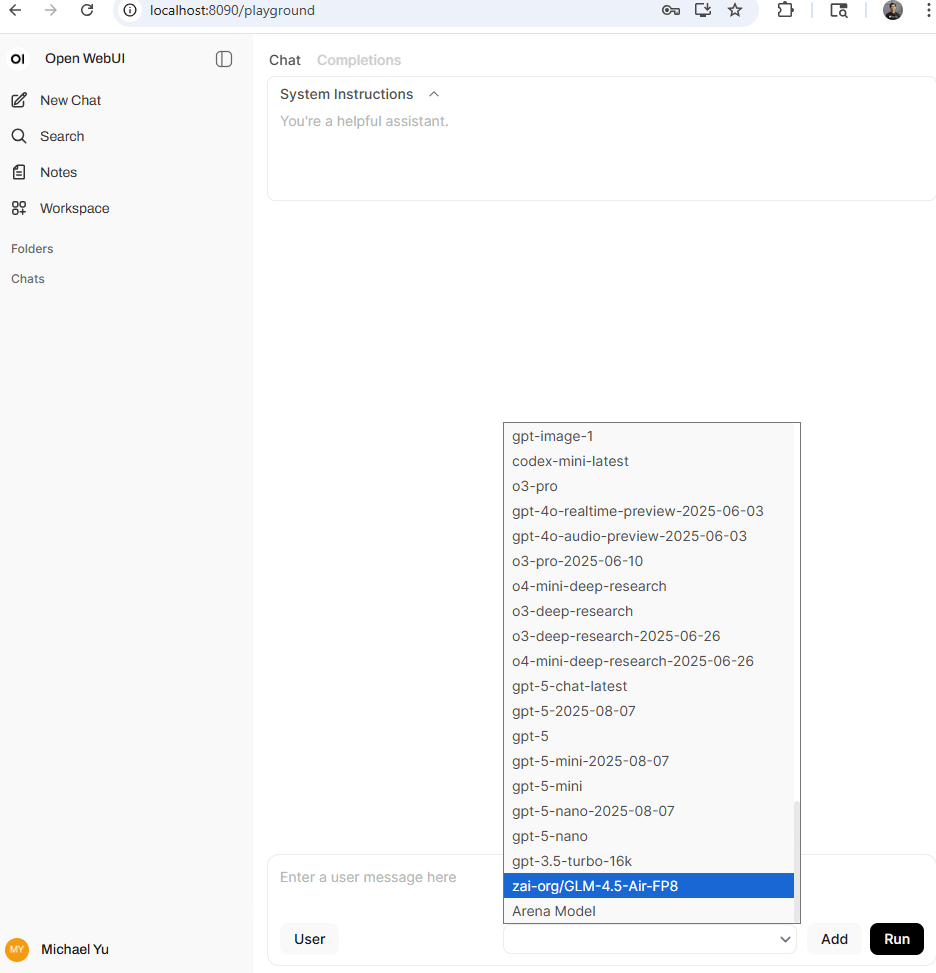Image resolution: width=936 pixels, height=973 pixels.
Task: Select the gpt-5-mini option
Action: tap(649, 786)
